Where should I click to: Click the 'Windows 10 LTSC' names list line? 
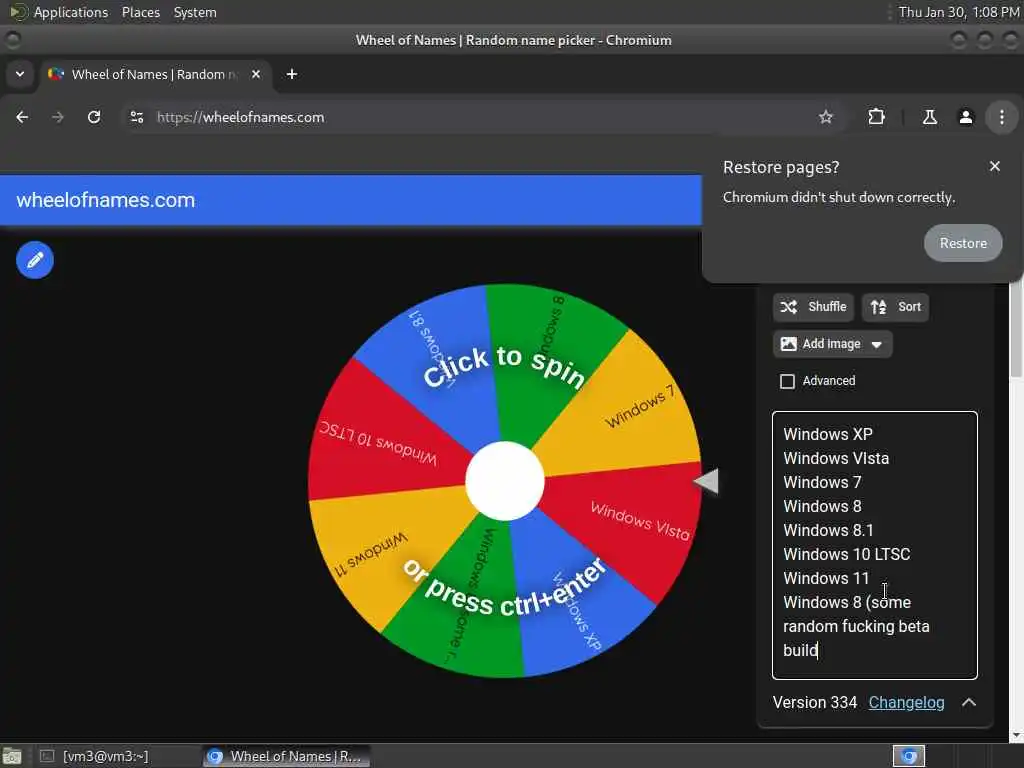point(846,554)
